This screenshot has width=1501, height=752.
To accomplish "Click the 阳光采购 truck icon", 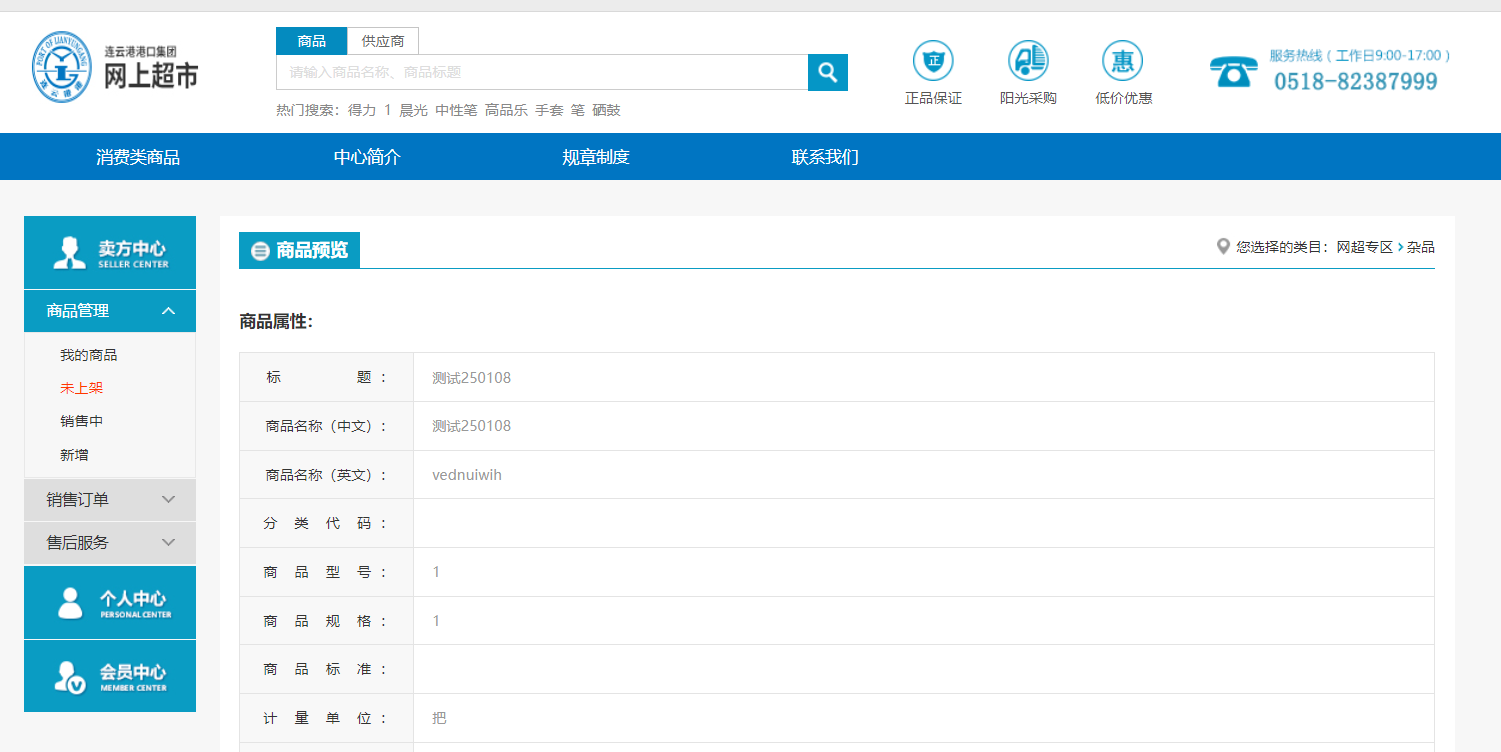I will click(x=1028, y=61).
